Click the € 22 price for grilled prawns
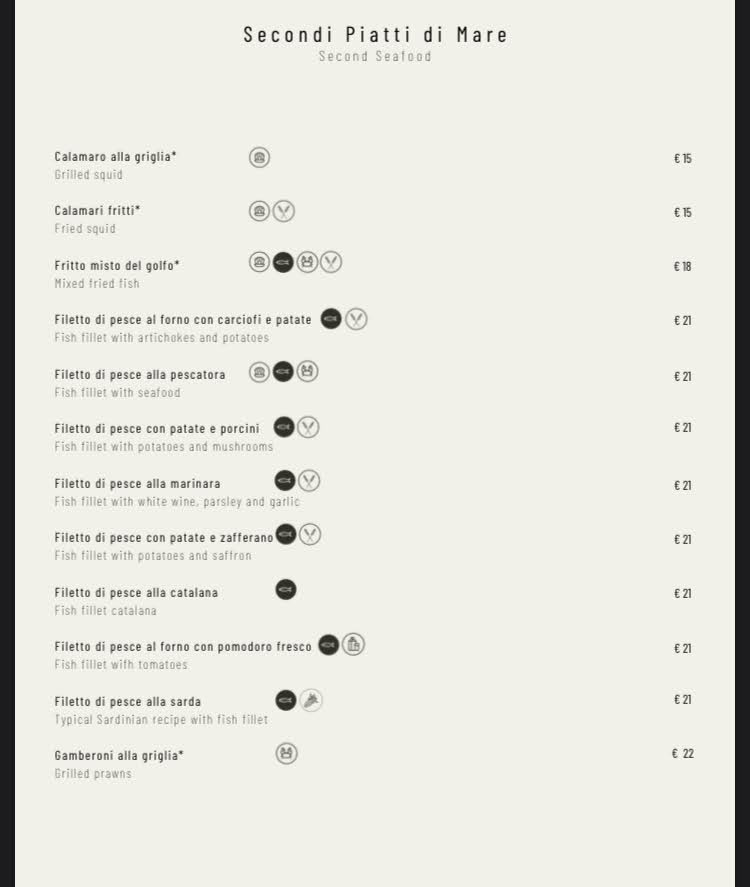 pyautogui.click(x=683, y=754)
